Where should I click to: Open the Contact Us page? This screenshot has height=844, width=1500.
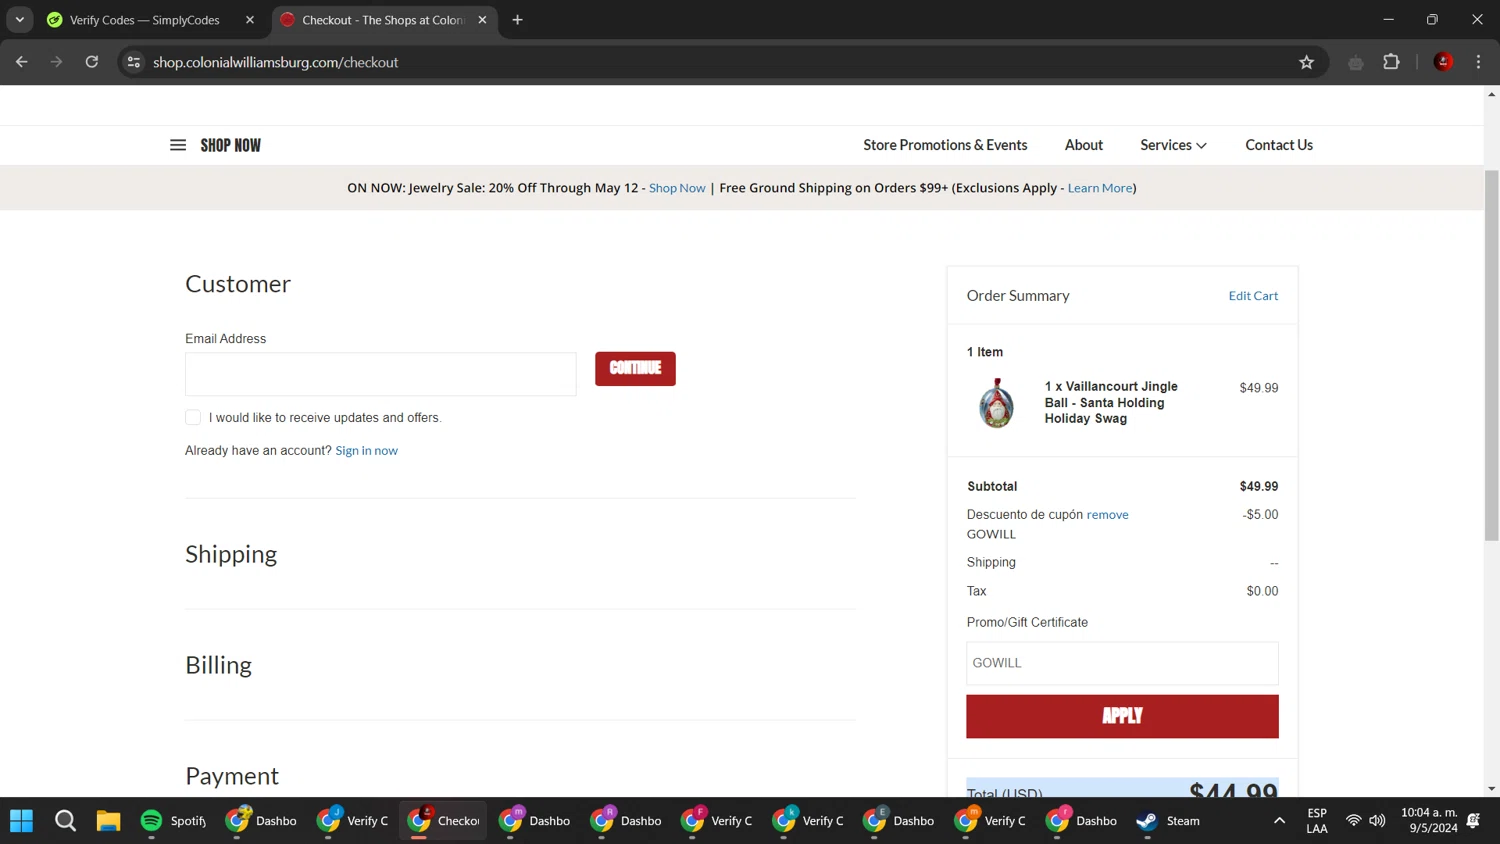(x=1279, y=145)
